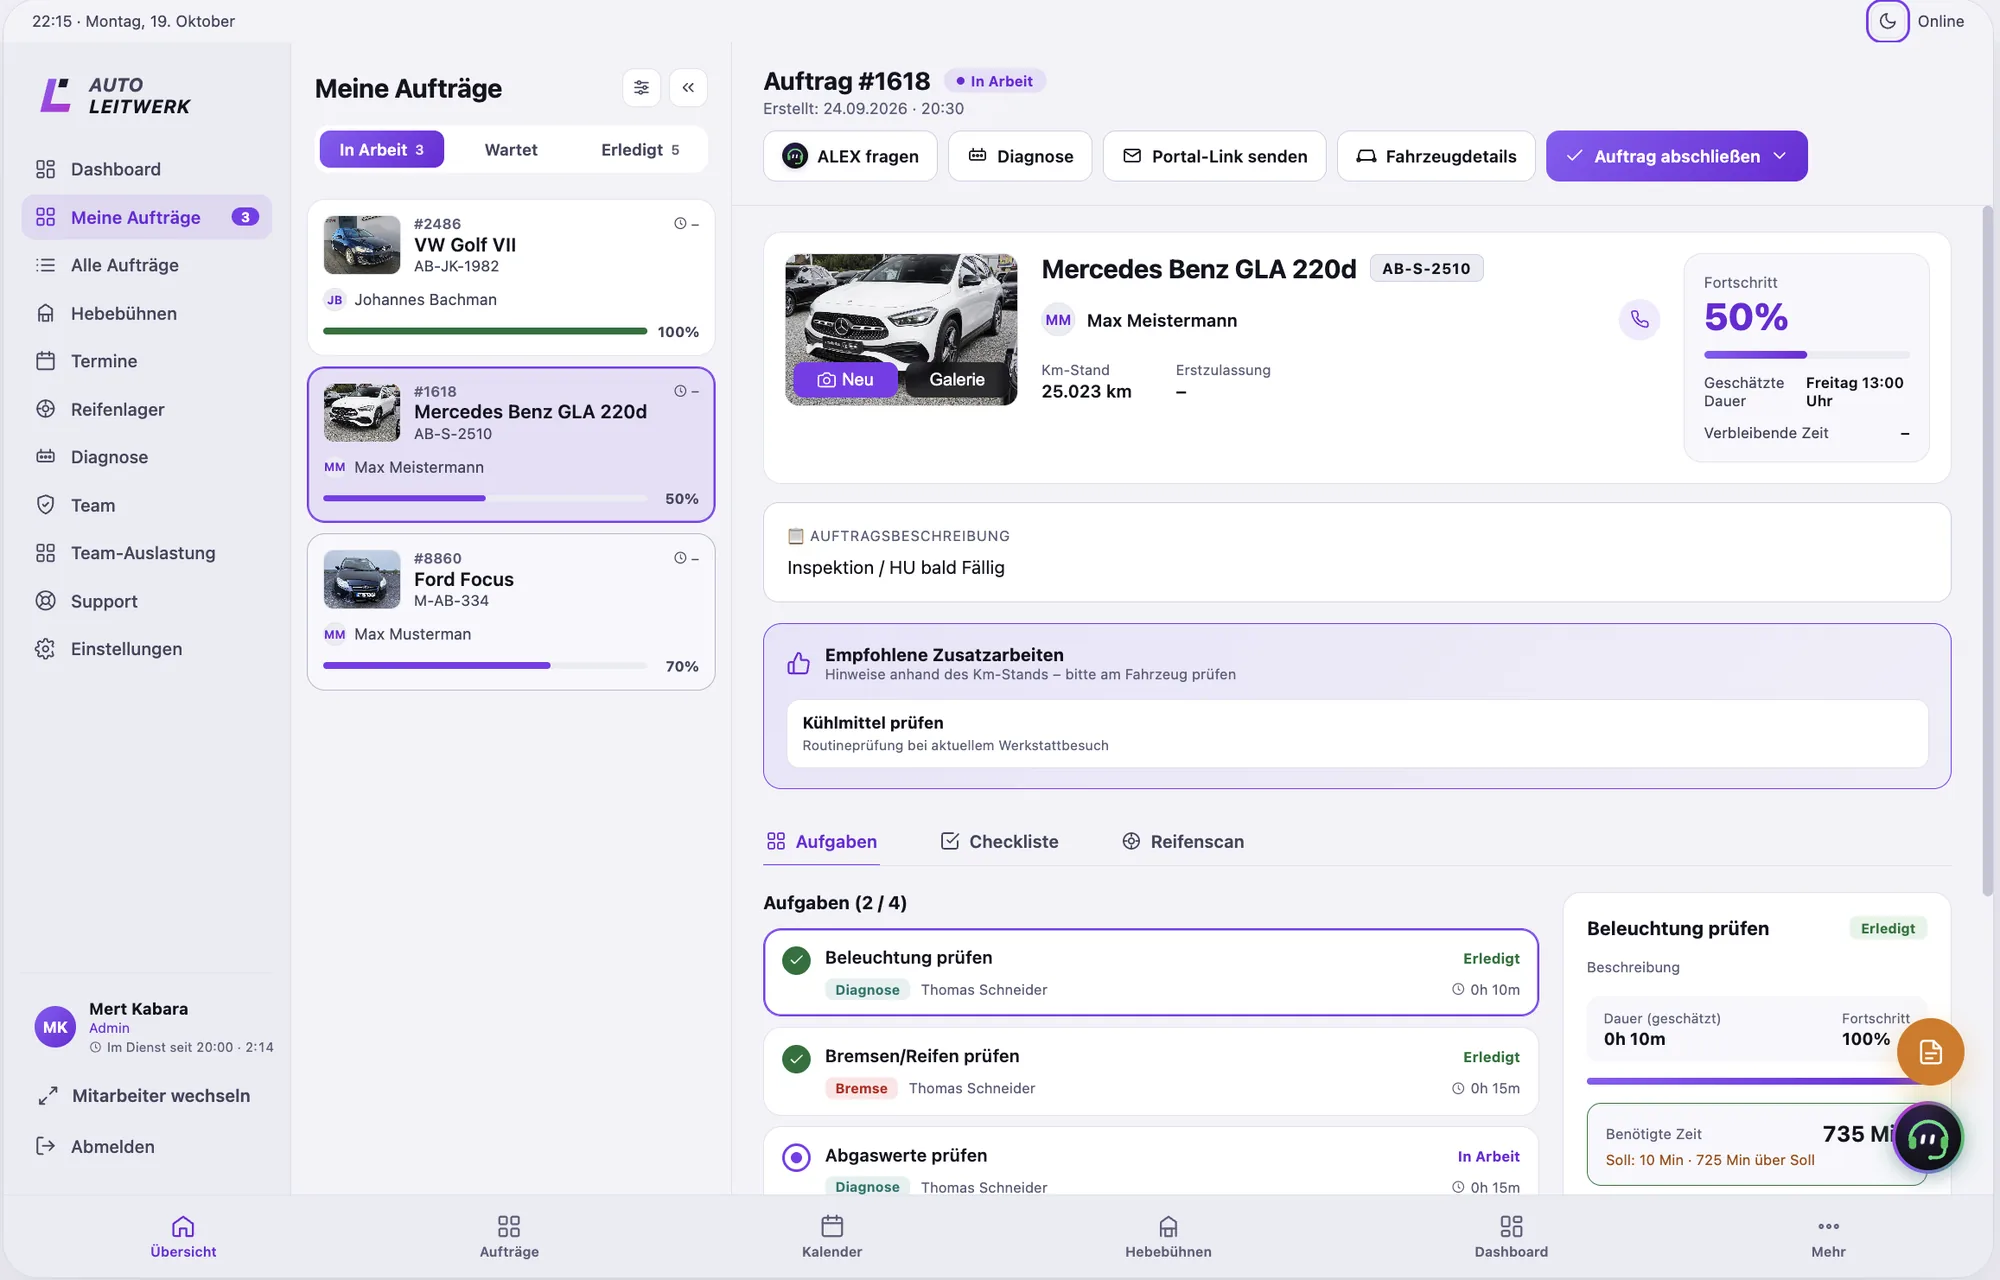Toggle the Bremsen/Reifen prüfen completed checkmark
The image size is (2000, 1280).
[x=796, y=1059]
